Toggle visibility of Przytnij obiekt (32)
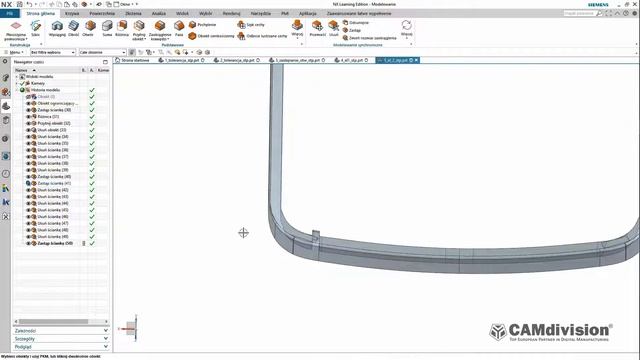The image size is (640, 360). click(x=29, y=123)
